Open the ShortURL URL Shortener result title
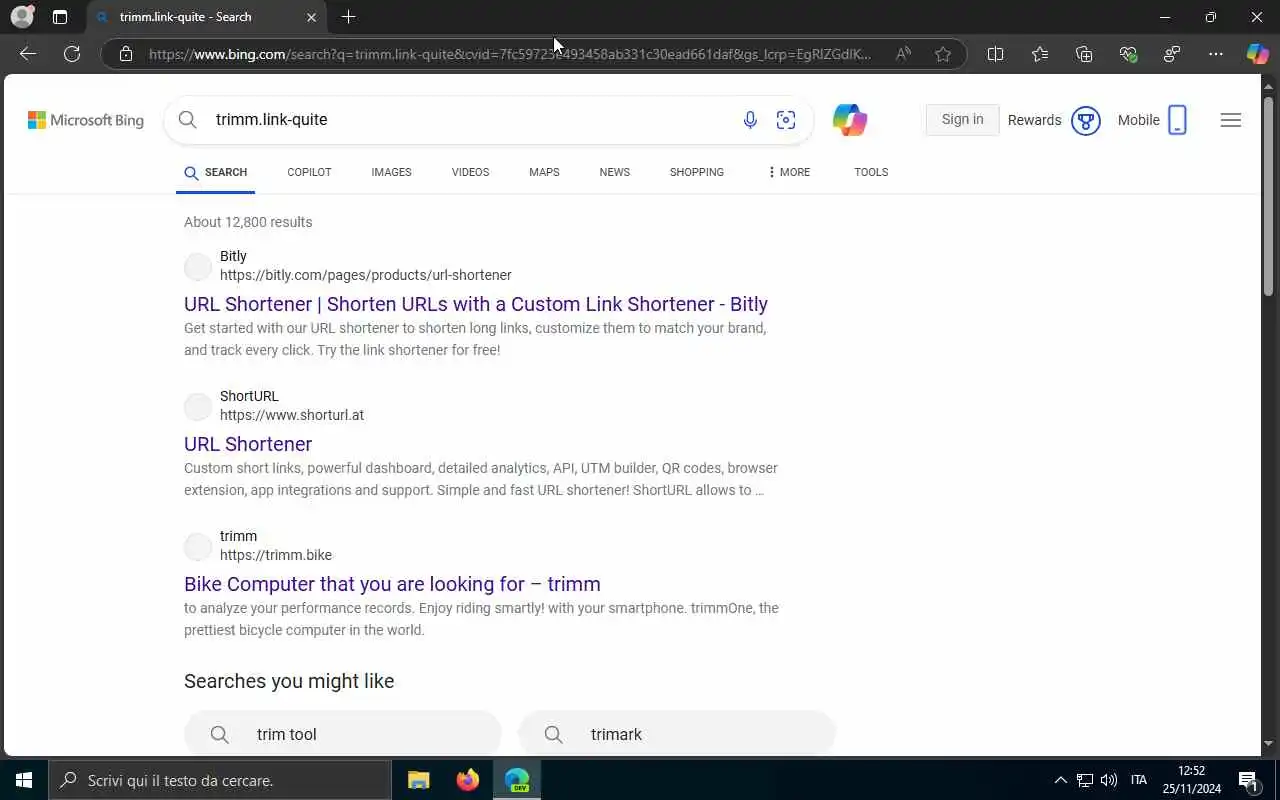The height and width of the screenshot is (800, 1280). [x=248, y=444]
